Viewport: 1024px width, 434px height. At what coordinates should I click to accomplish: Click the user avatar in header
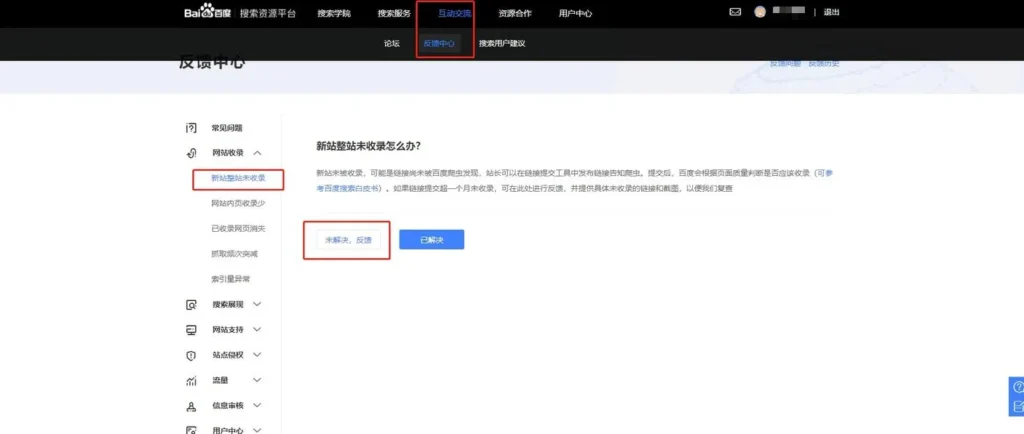(761, 13)
